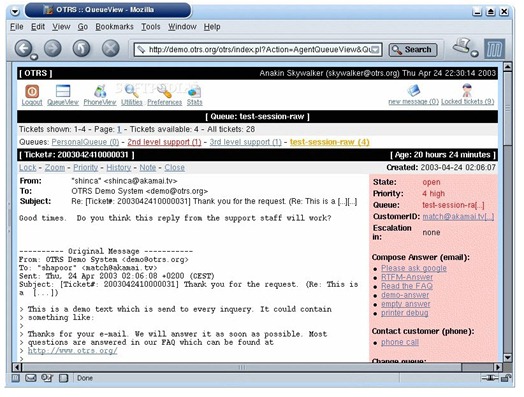Click the Locked tickets person icon
The width and height of the screenshot is (524, 397).
[467, 90]
